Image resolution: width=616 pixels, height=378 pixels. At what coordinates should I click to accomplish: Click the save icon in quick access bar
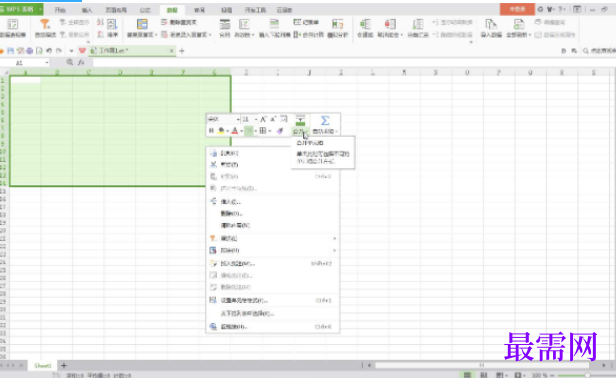11,51
